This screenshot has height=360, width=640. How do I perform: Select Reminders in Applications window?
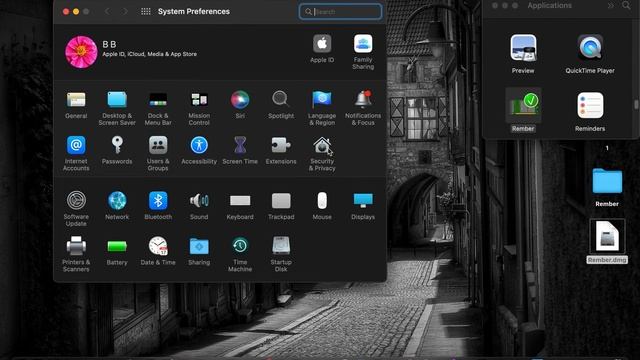click(590, 112)
